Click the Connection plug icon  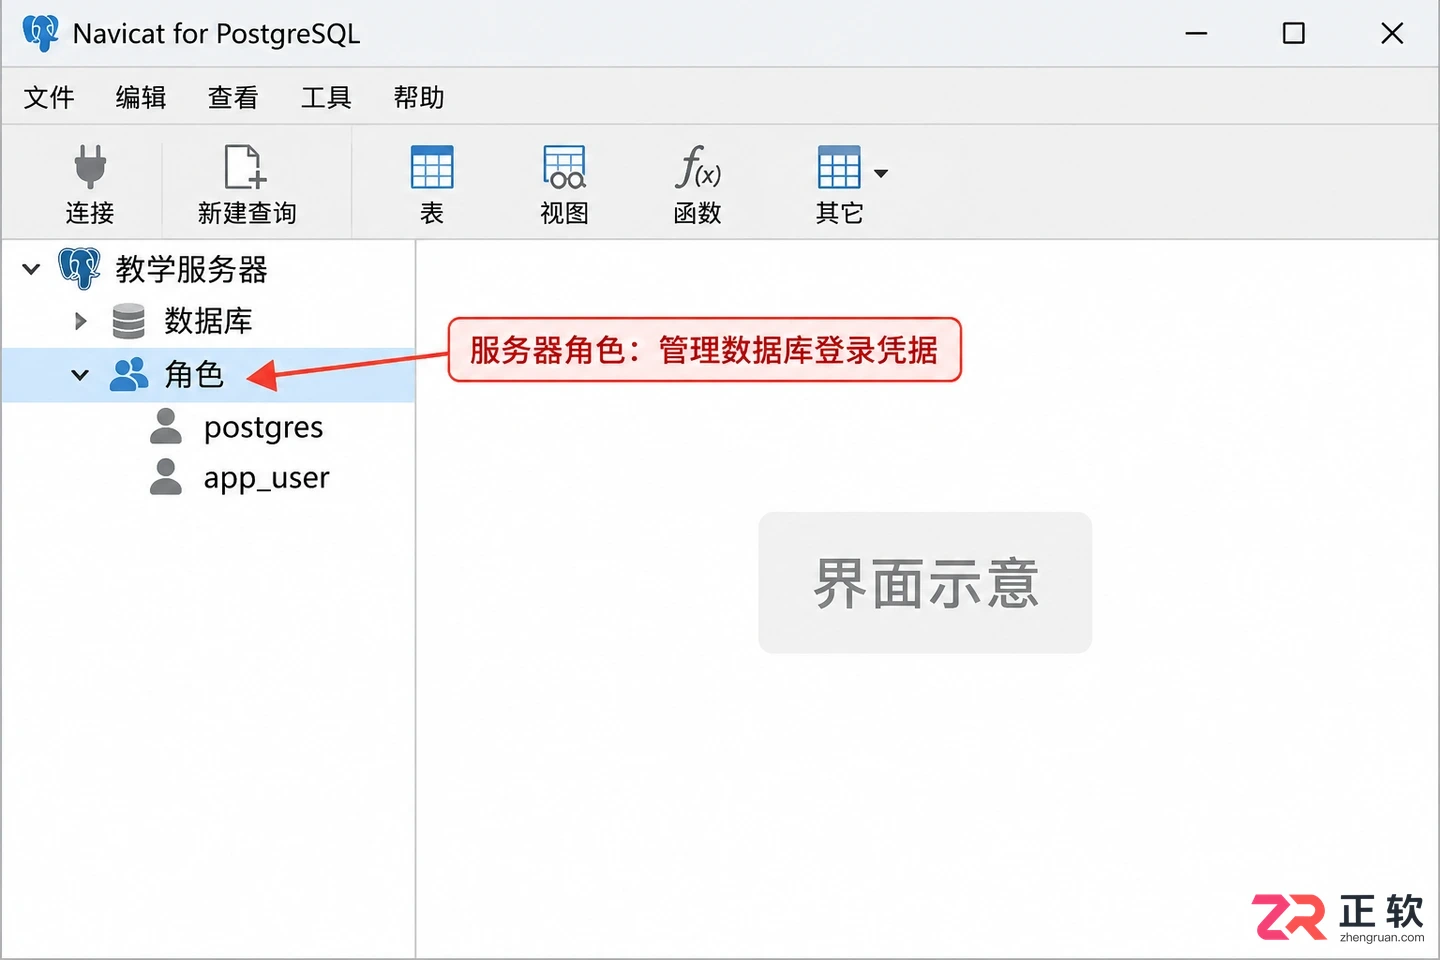[x=90, y=167]
